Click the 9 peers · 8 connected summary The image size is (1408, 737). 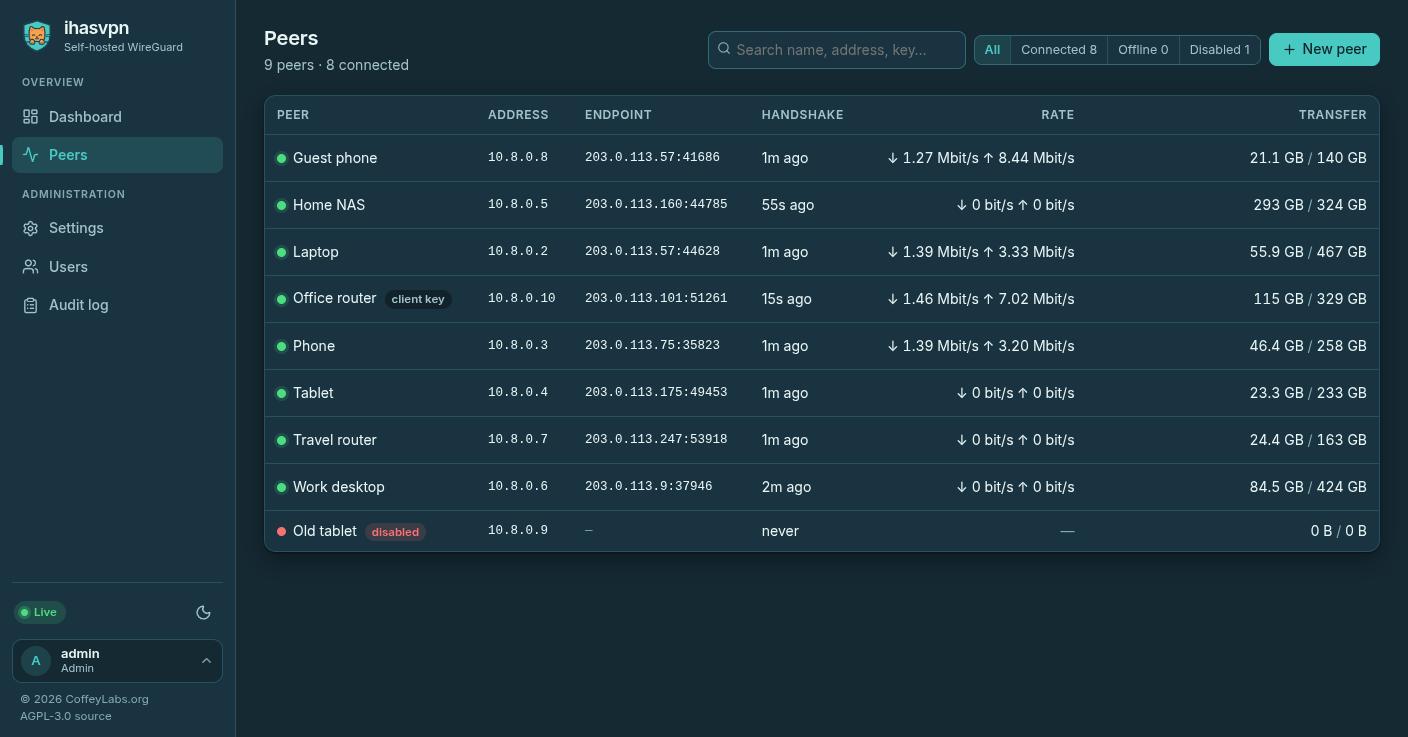(336, 65)
